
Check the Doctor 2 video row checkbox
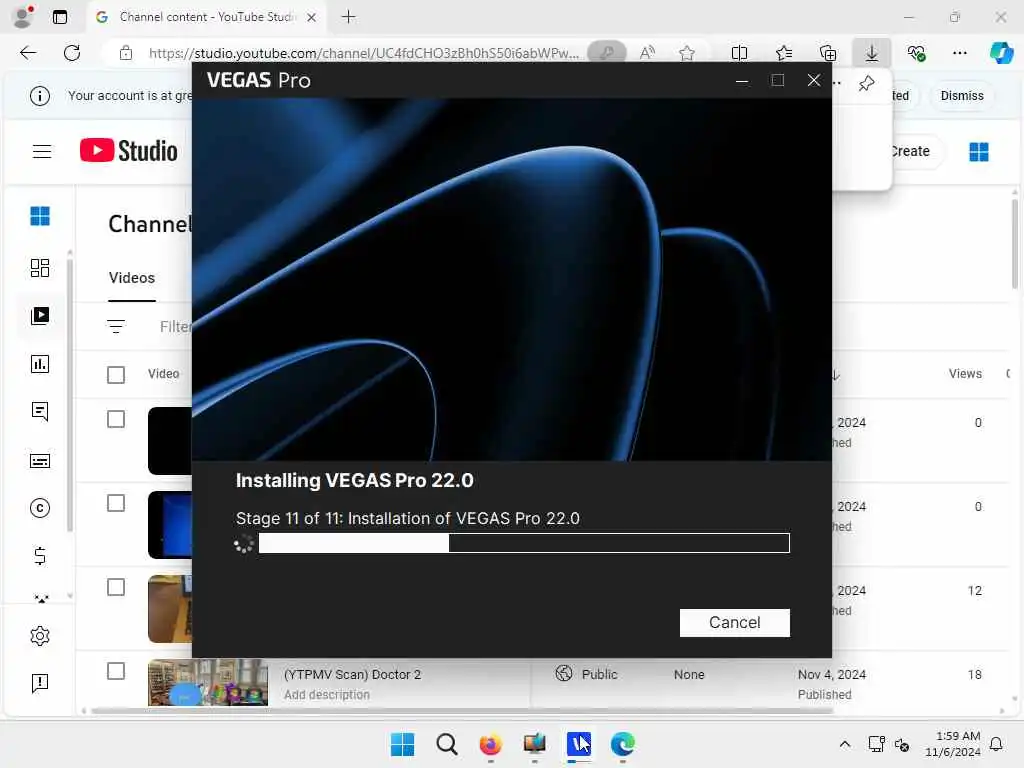pyautogui.click(x=116, y=671)
